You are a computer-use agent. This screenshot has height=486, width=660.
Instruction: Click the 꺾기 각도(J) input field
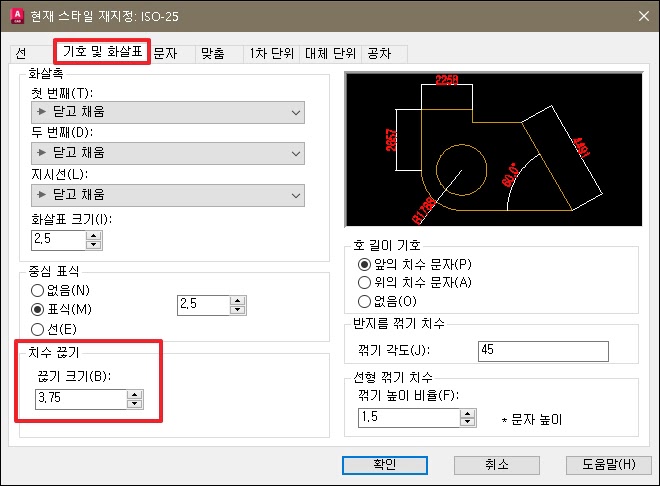pyautogui.click(x=543, y=351)
